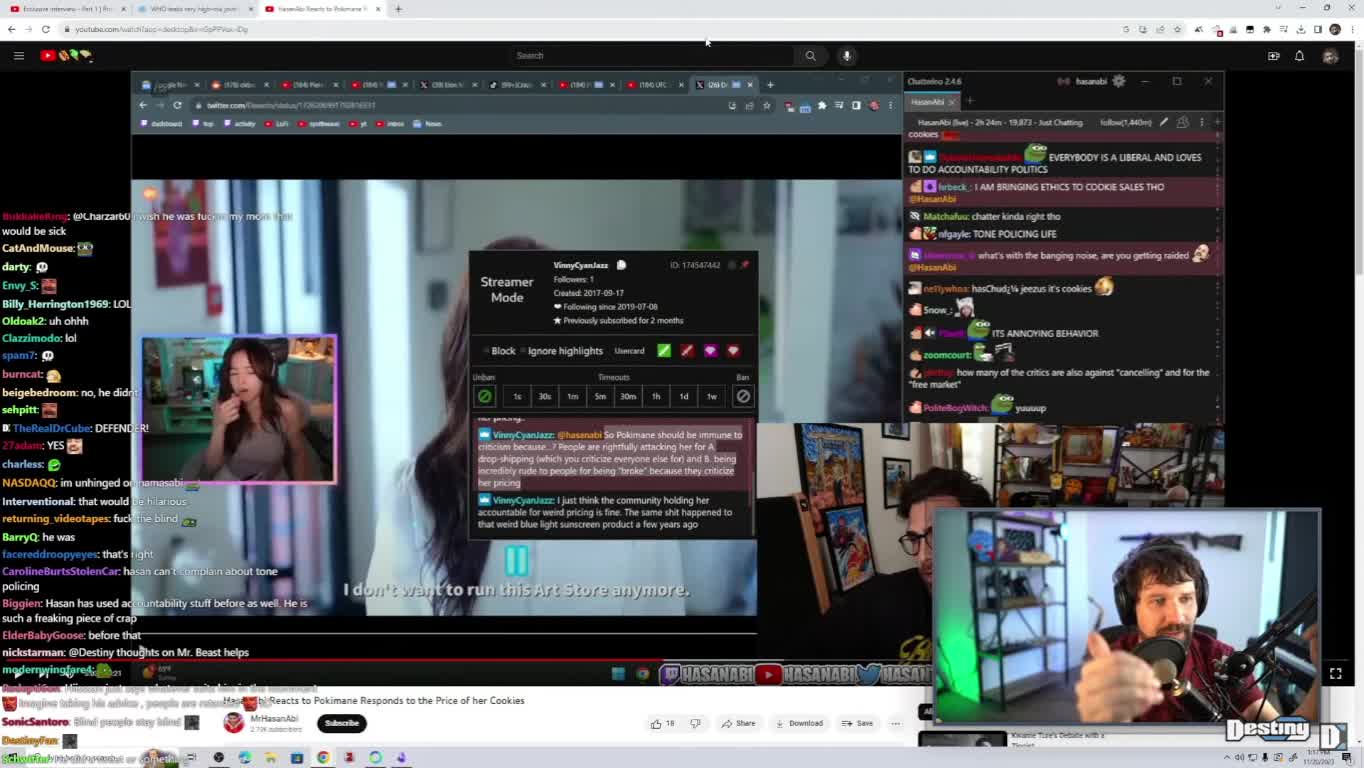Click the purple gem icon in the usercard
1364x768 pixels.
(x=710, y=351)
